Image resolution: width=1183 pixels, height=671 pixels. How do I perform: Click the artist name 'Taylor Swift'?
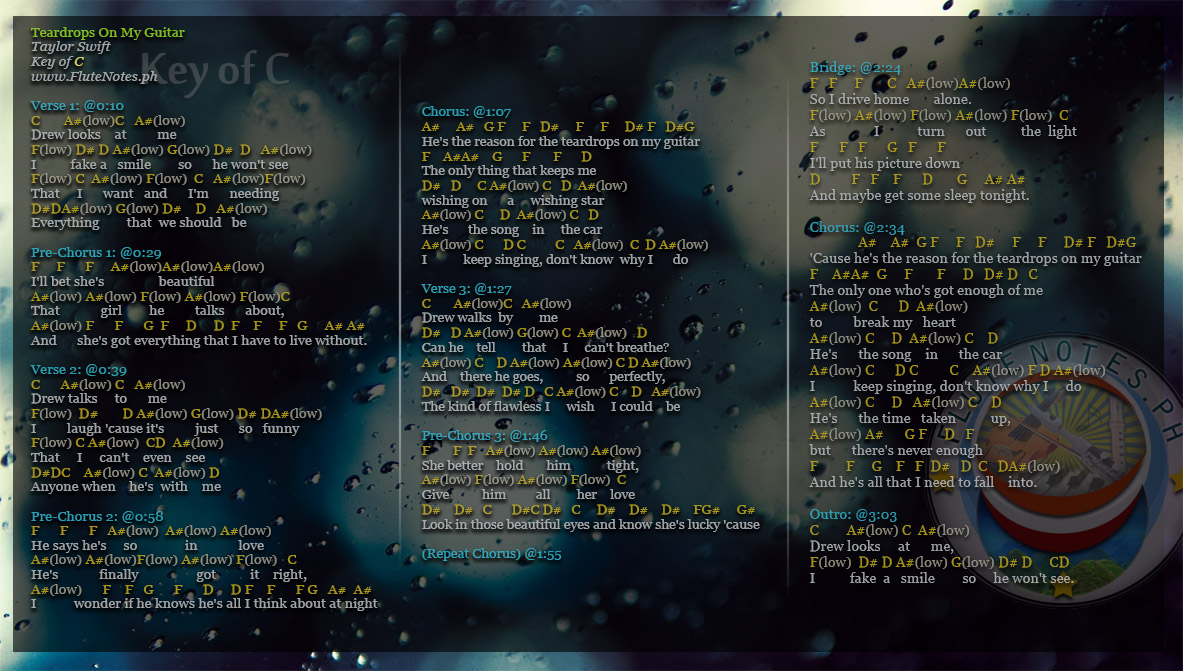point(70,47)
